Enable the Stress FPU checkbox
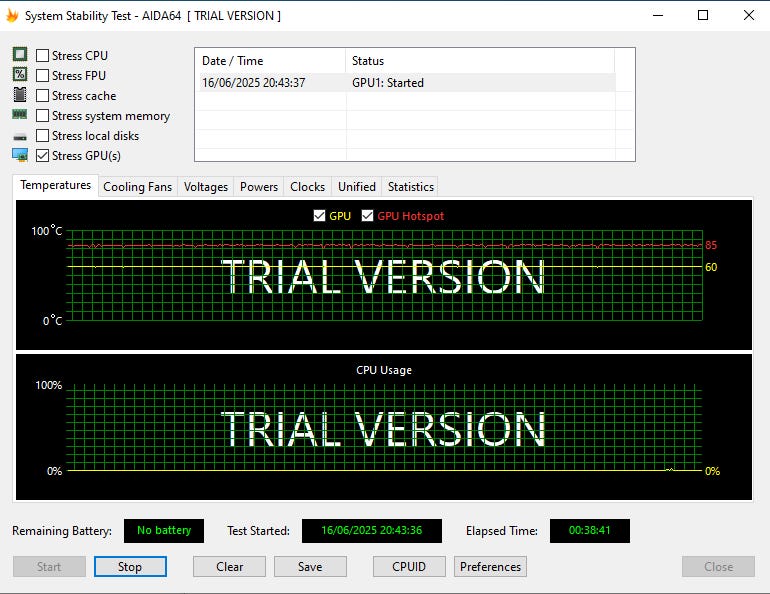 43,76
